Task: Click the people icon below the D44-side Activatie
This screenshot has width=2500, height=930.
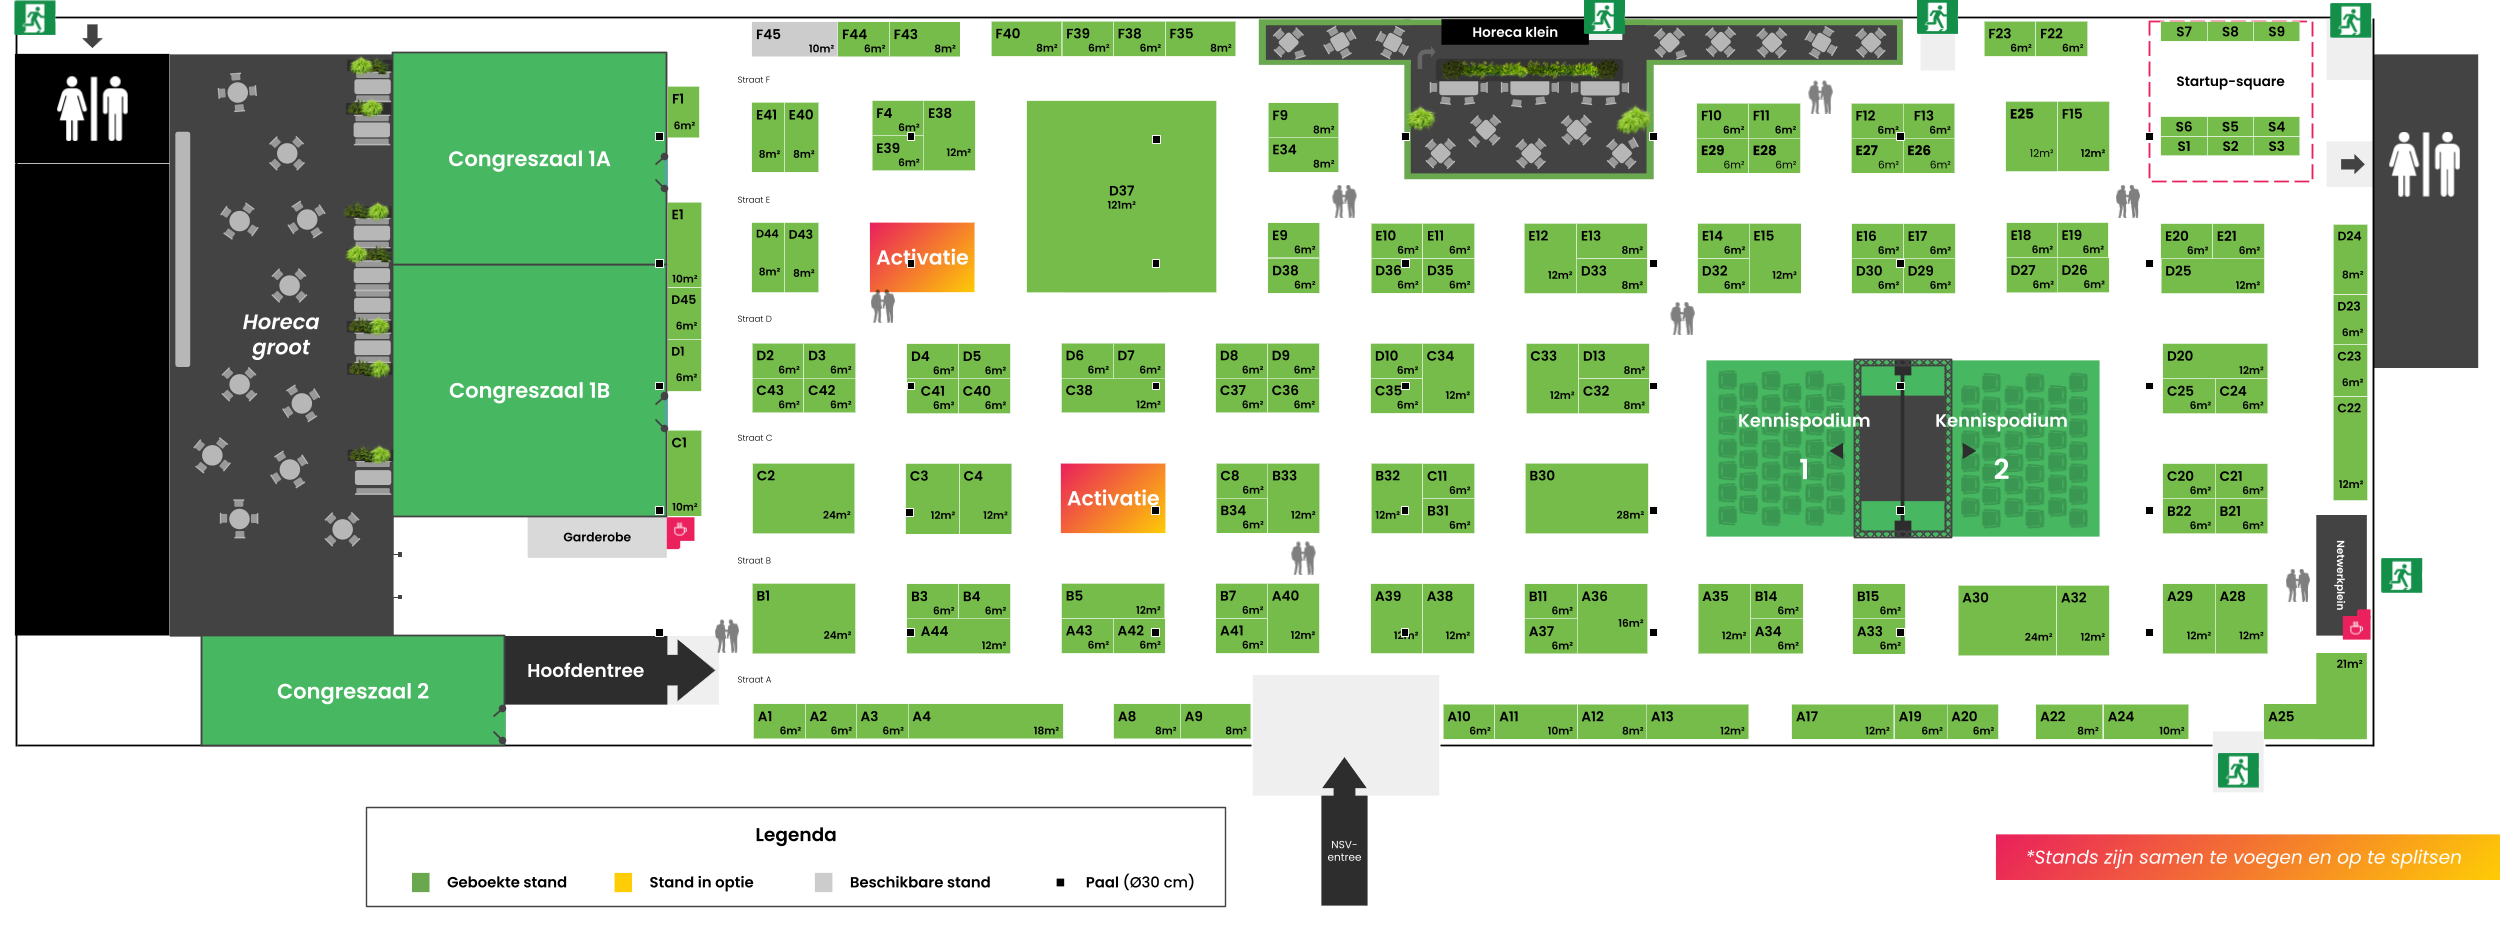Action: click(x=883, y=306)
